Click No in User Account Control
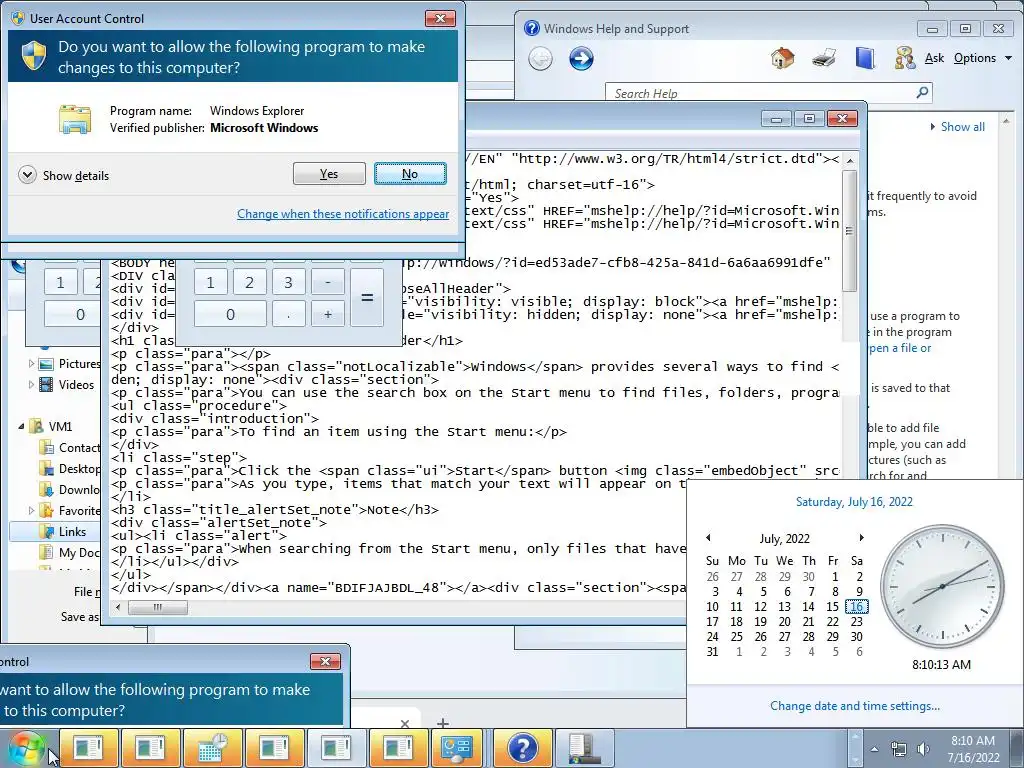 (410, 174)
